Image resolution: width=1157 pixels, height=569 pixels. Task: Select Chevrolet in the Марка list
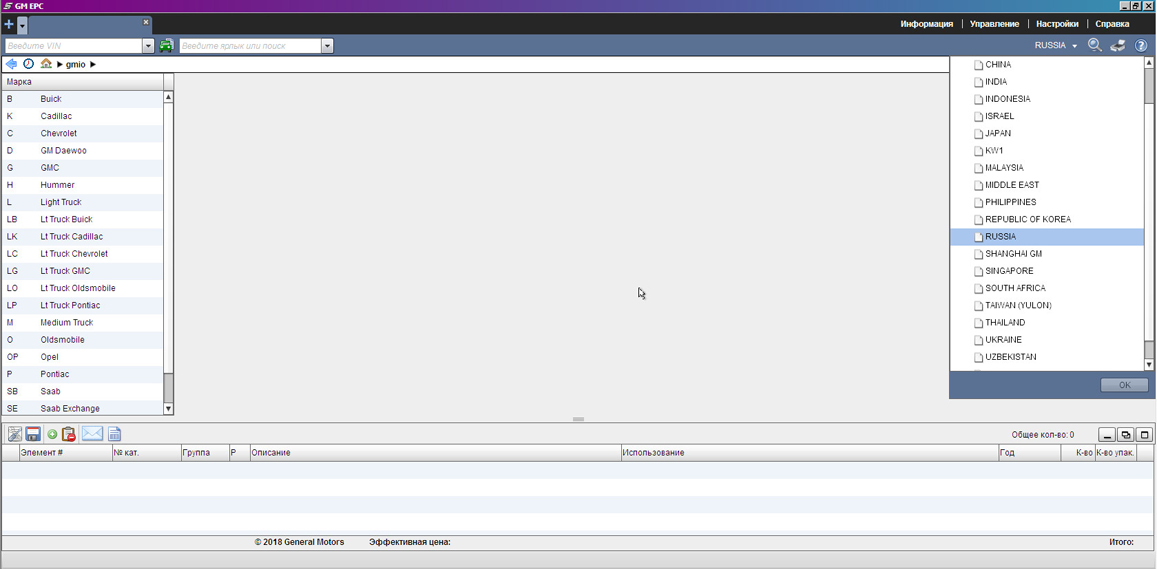pyautogui.click(x=59, y=133)
